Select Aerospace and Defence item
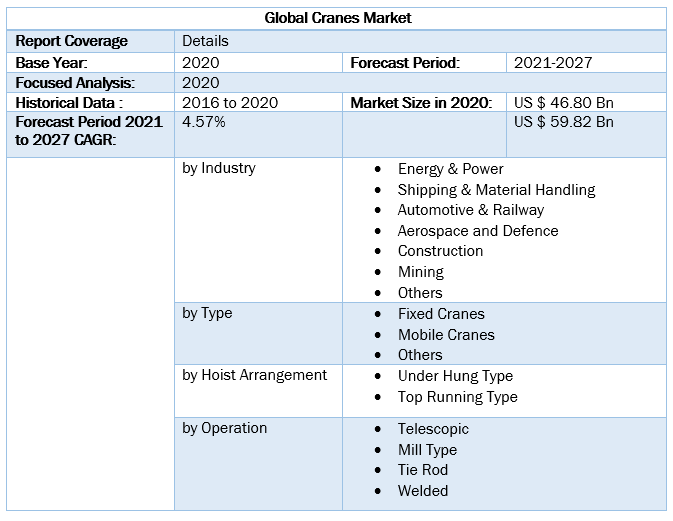Screen dimensions: 673x521 pos(477,230)
